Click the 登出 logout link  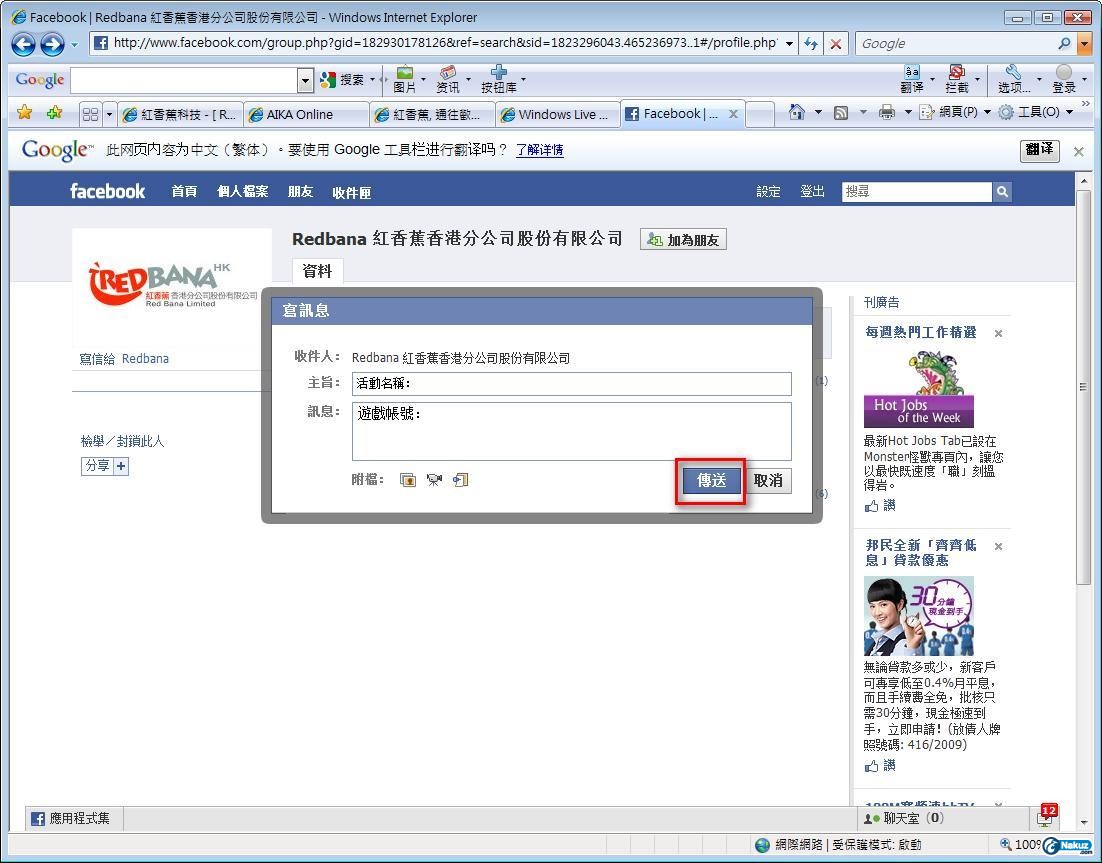[812, 191]
